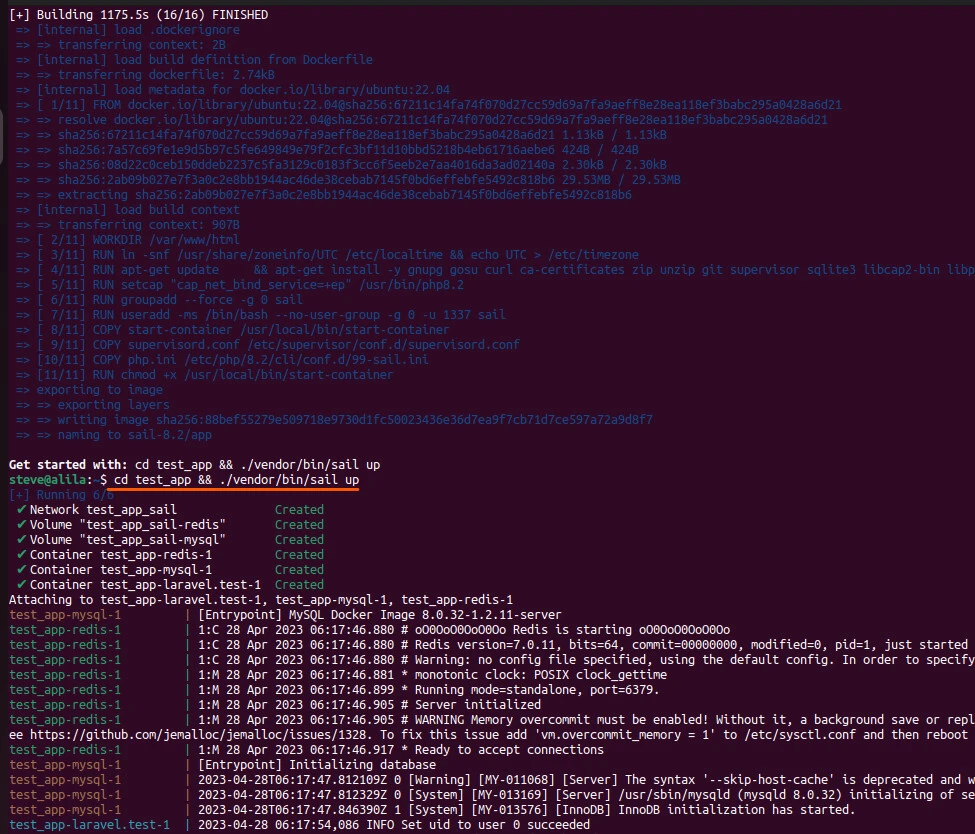Click the "Attaching to" containers line
This screenshot has height=834, width=975.
pos(260,600)
